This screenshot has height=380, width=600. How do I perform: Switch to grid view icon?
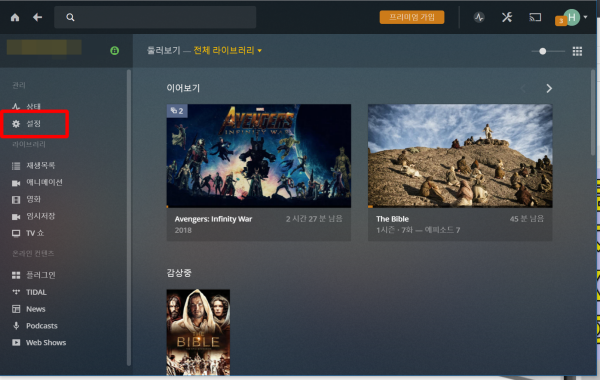tap(577, 51)
